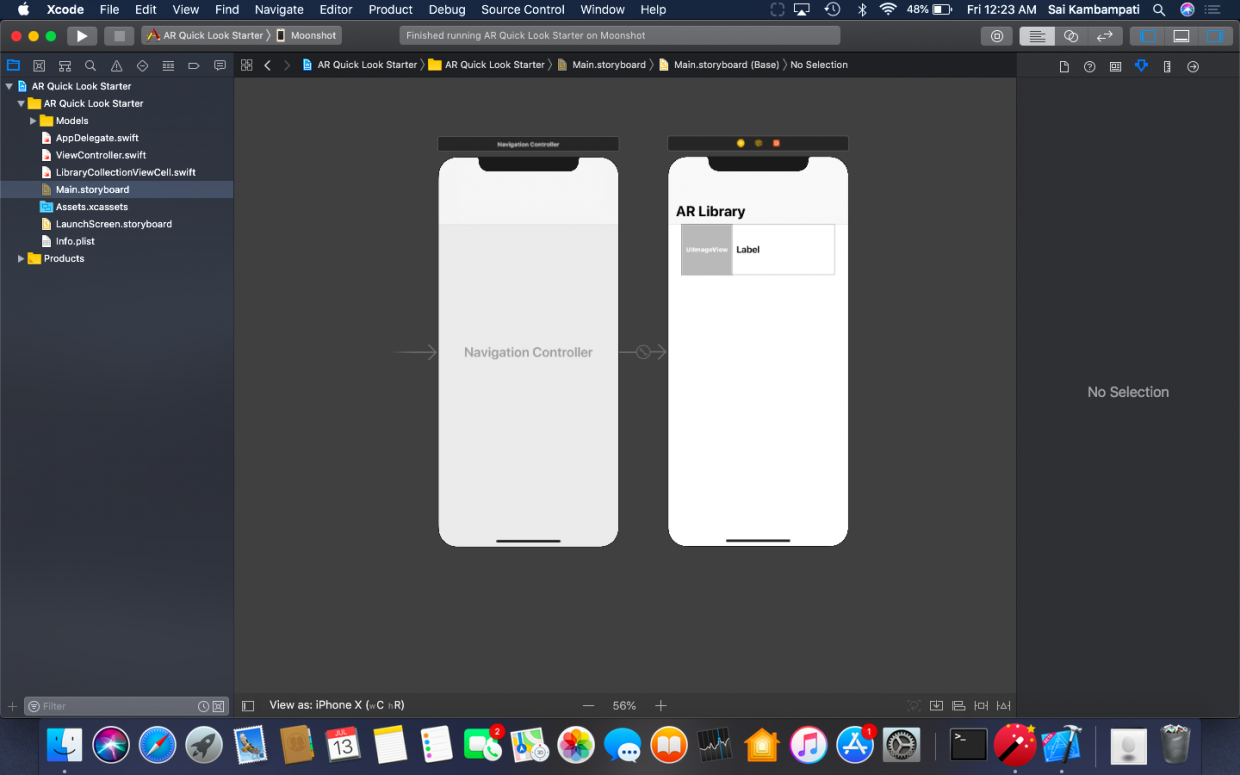
Task: Expand the Models folder
Action: click(32, 120)
